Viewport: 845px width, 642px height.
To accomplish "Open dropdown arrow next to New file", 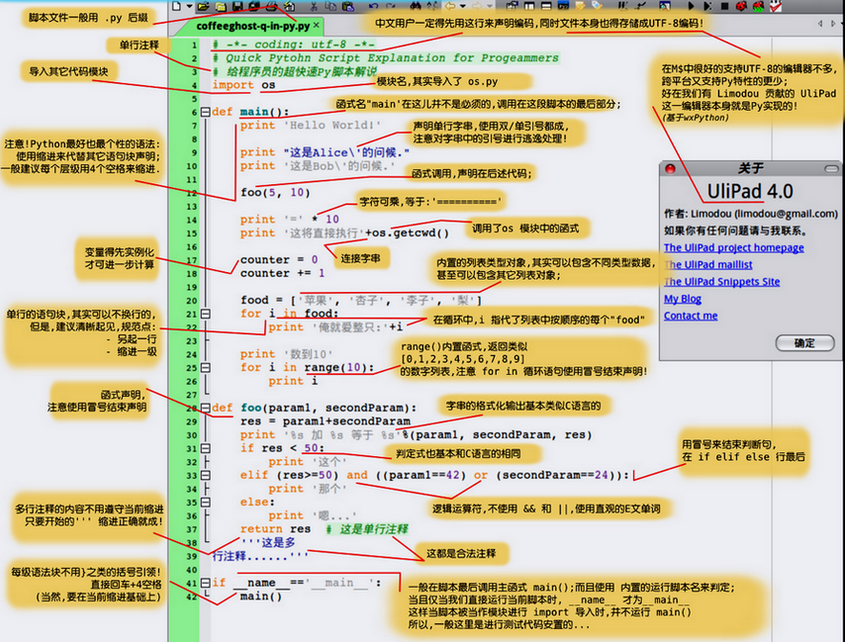I will [x=190, y=6].
